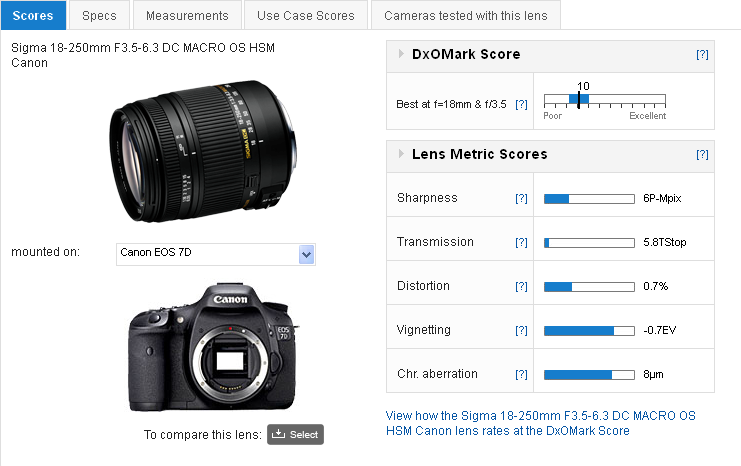Open the mounted on camera dropdown
Screen dimensions: 741x466
tap(216, 254)
